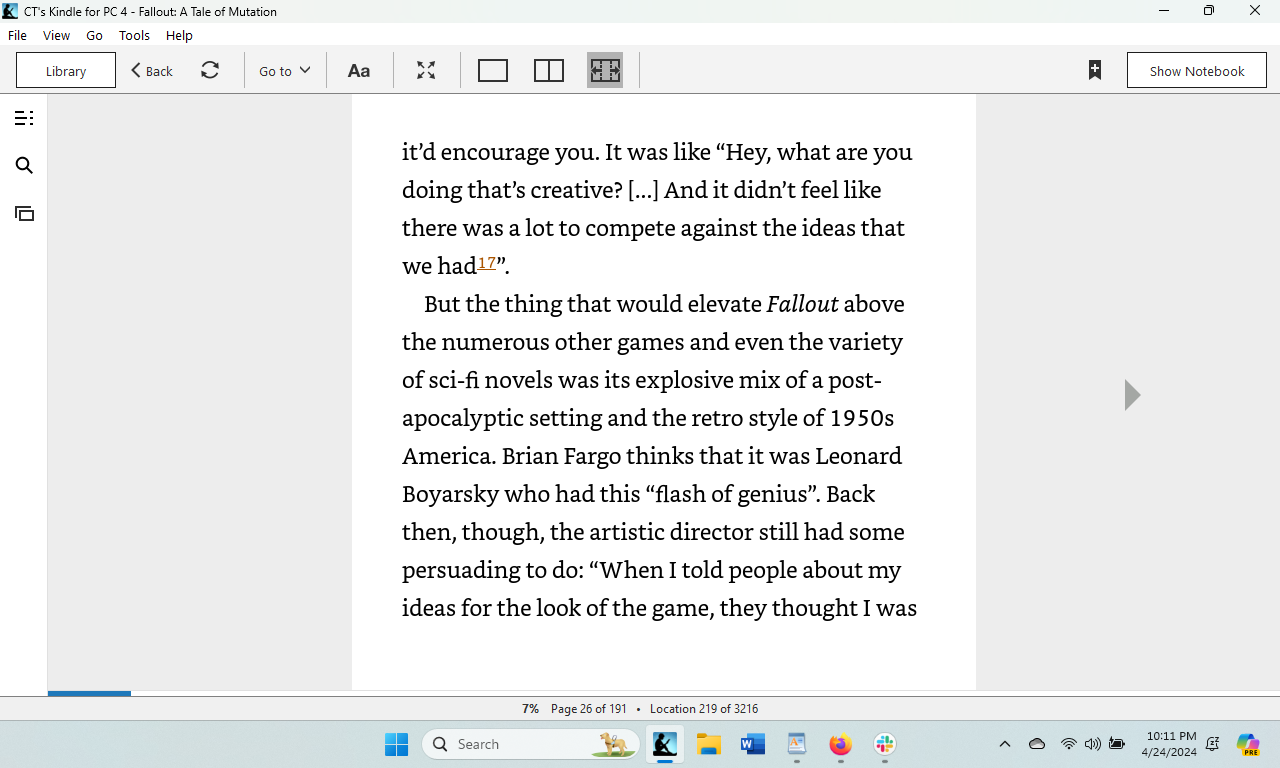Screen dimensions: 1280x768
Task: Click the sync refresh icon
Action: [x=210, y=71]
